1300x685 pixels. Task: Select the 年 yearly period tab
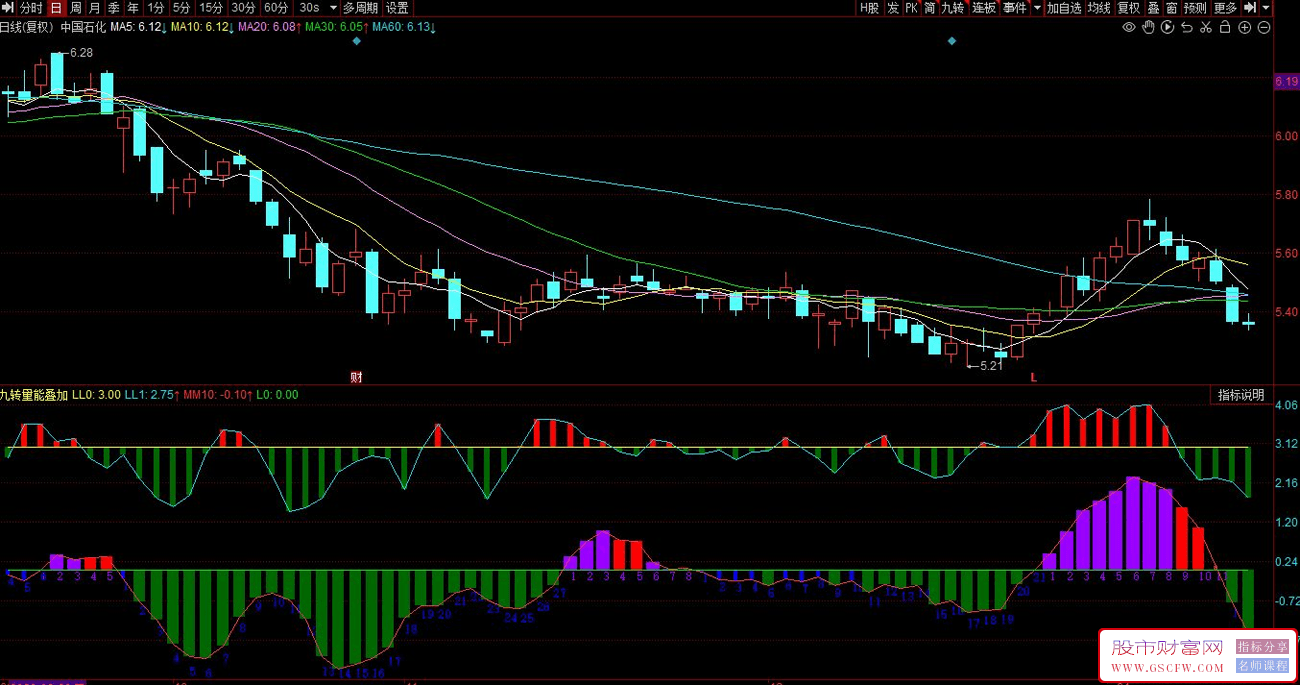133,7
